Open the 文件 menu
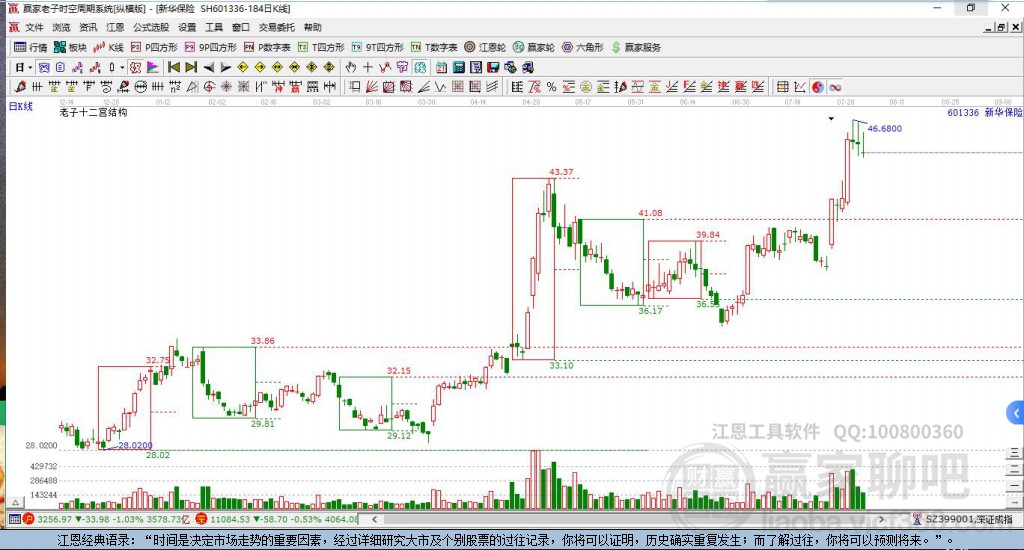The width and height of the screenshot is (1024, 550). click(x=34, y=27)
